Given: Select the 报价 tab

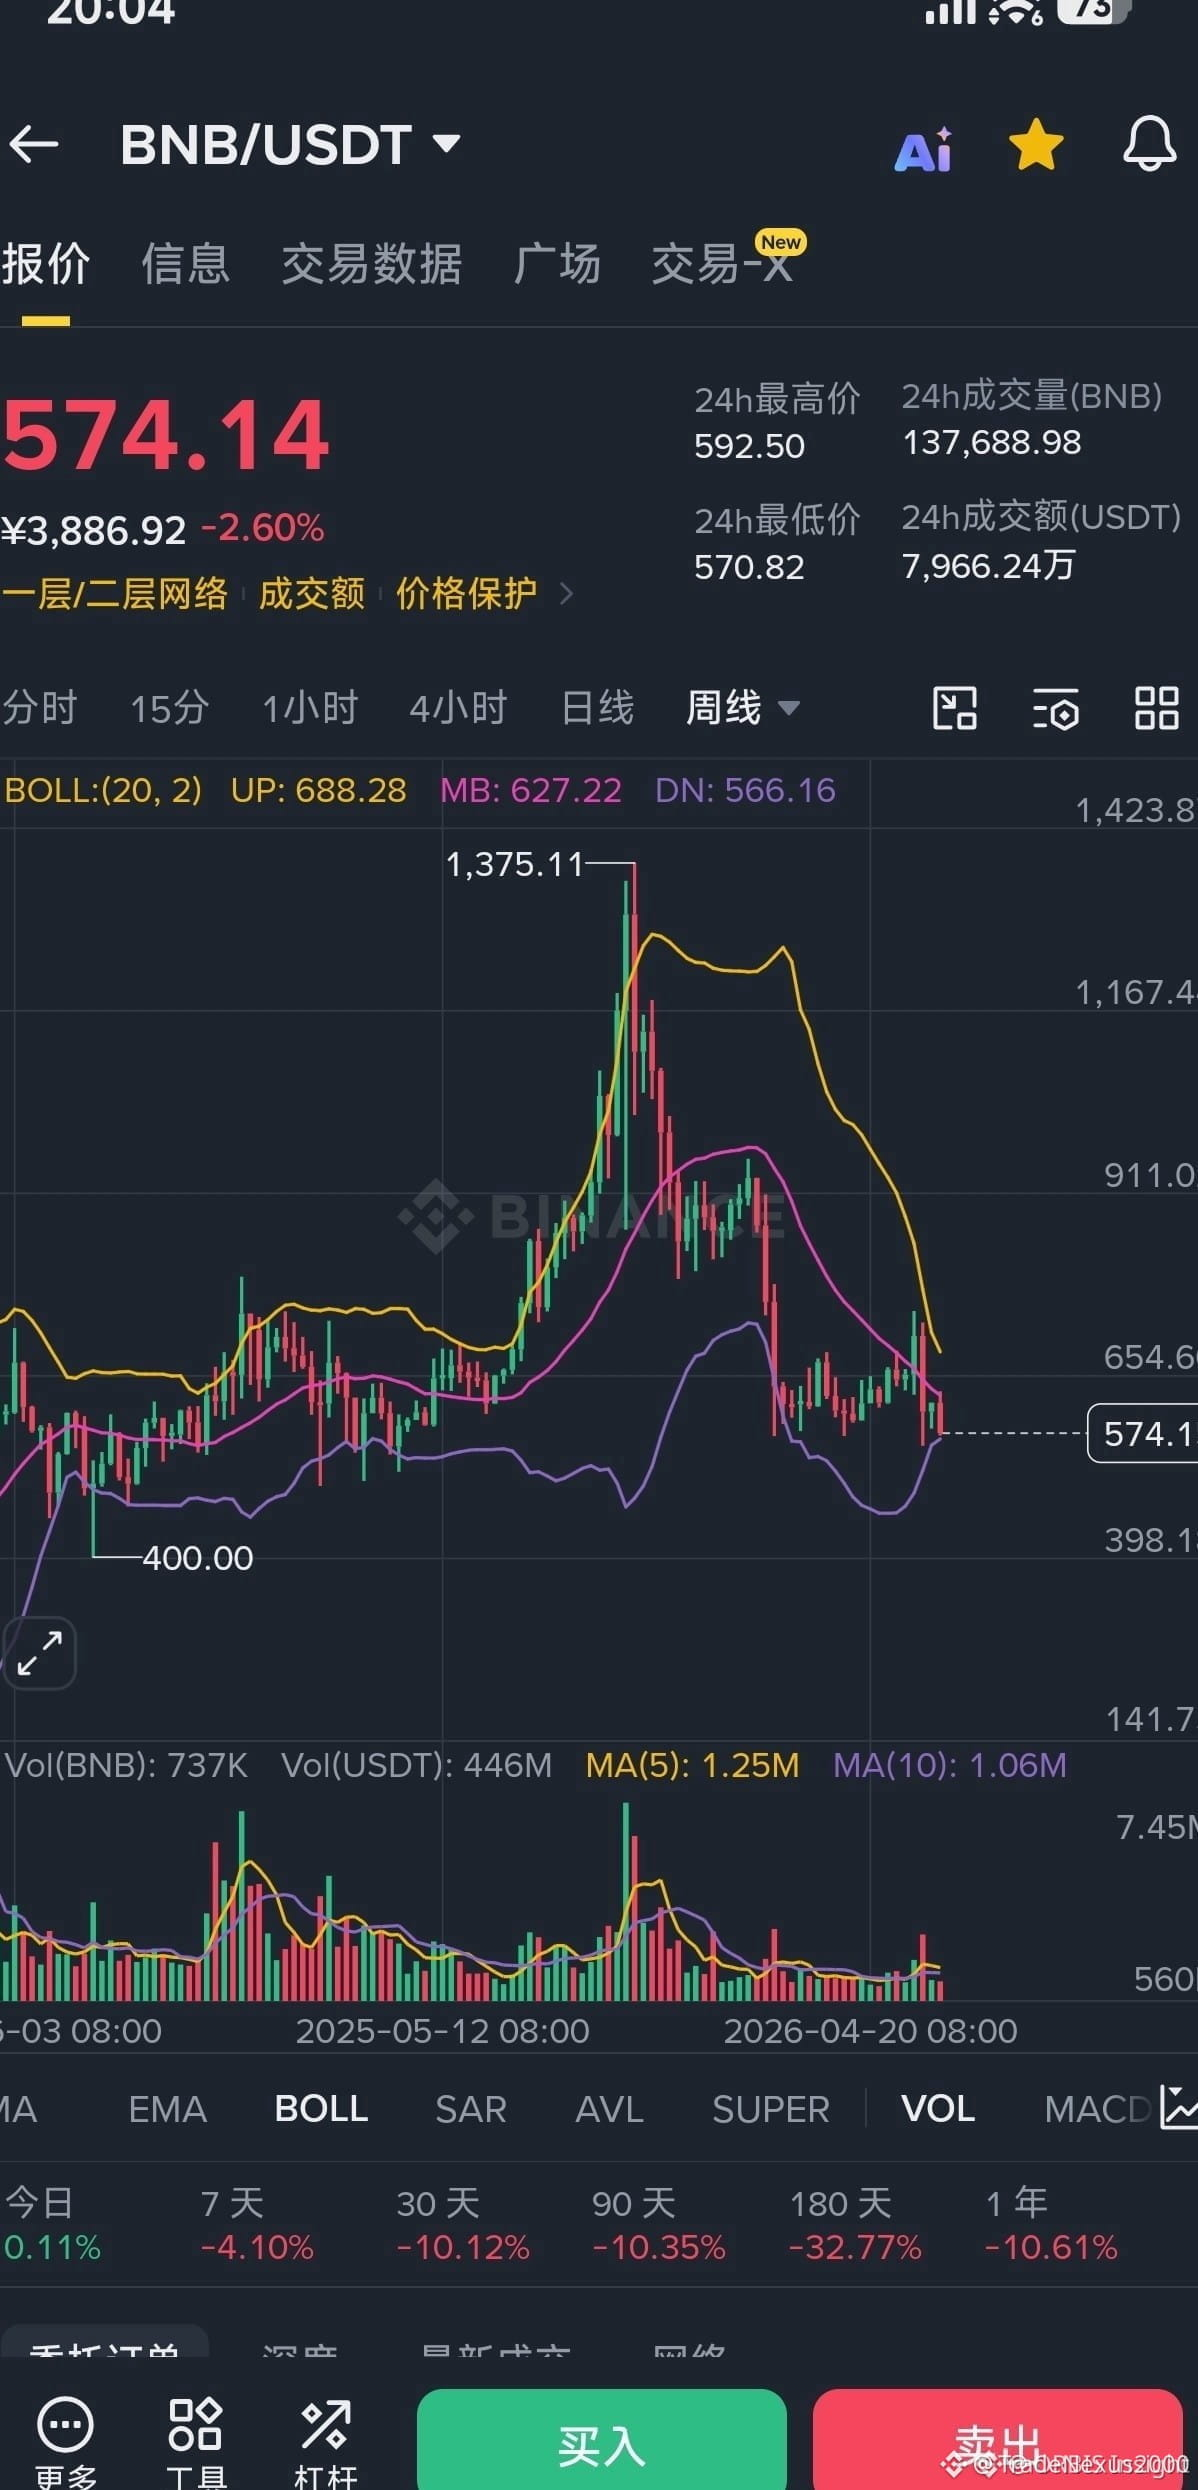Looking at the screenshot, I should [x=46, y=264].
